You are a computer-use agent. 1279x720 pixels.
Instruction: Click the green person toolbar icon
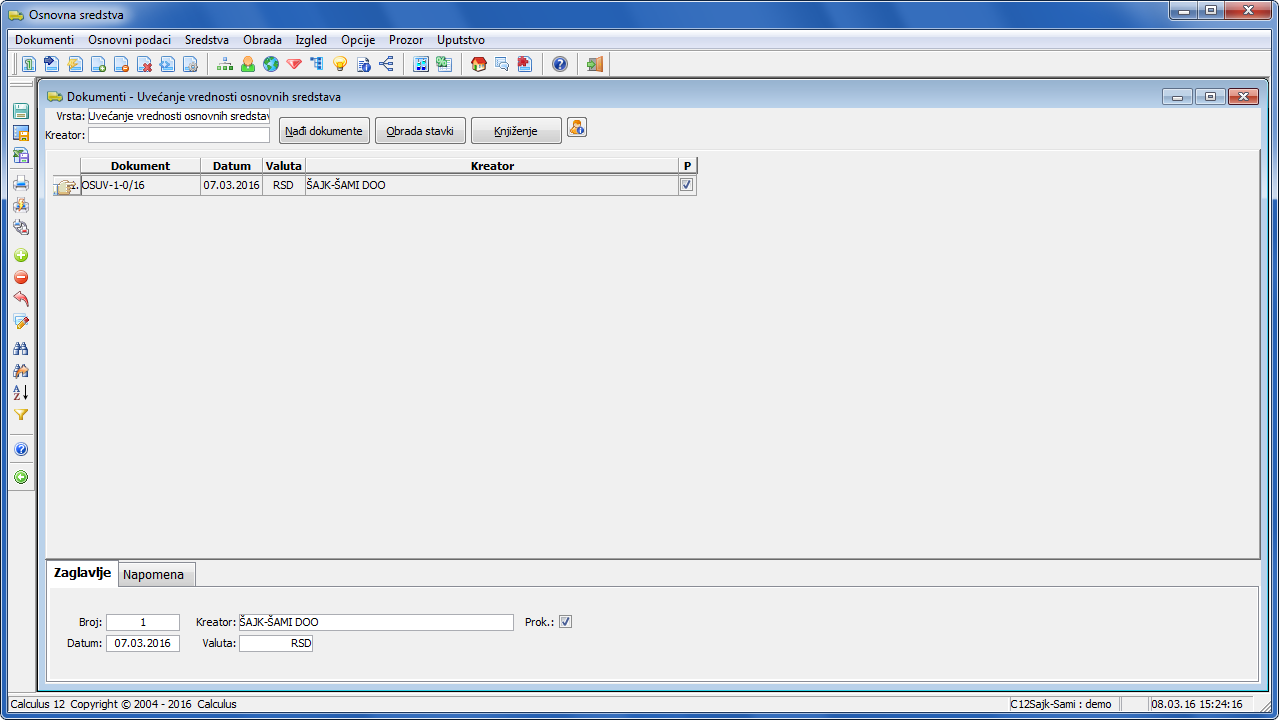[248, 64]
